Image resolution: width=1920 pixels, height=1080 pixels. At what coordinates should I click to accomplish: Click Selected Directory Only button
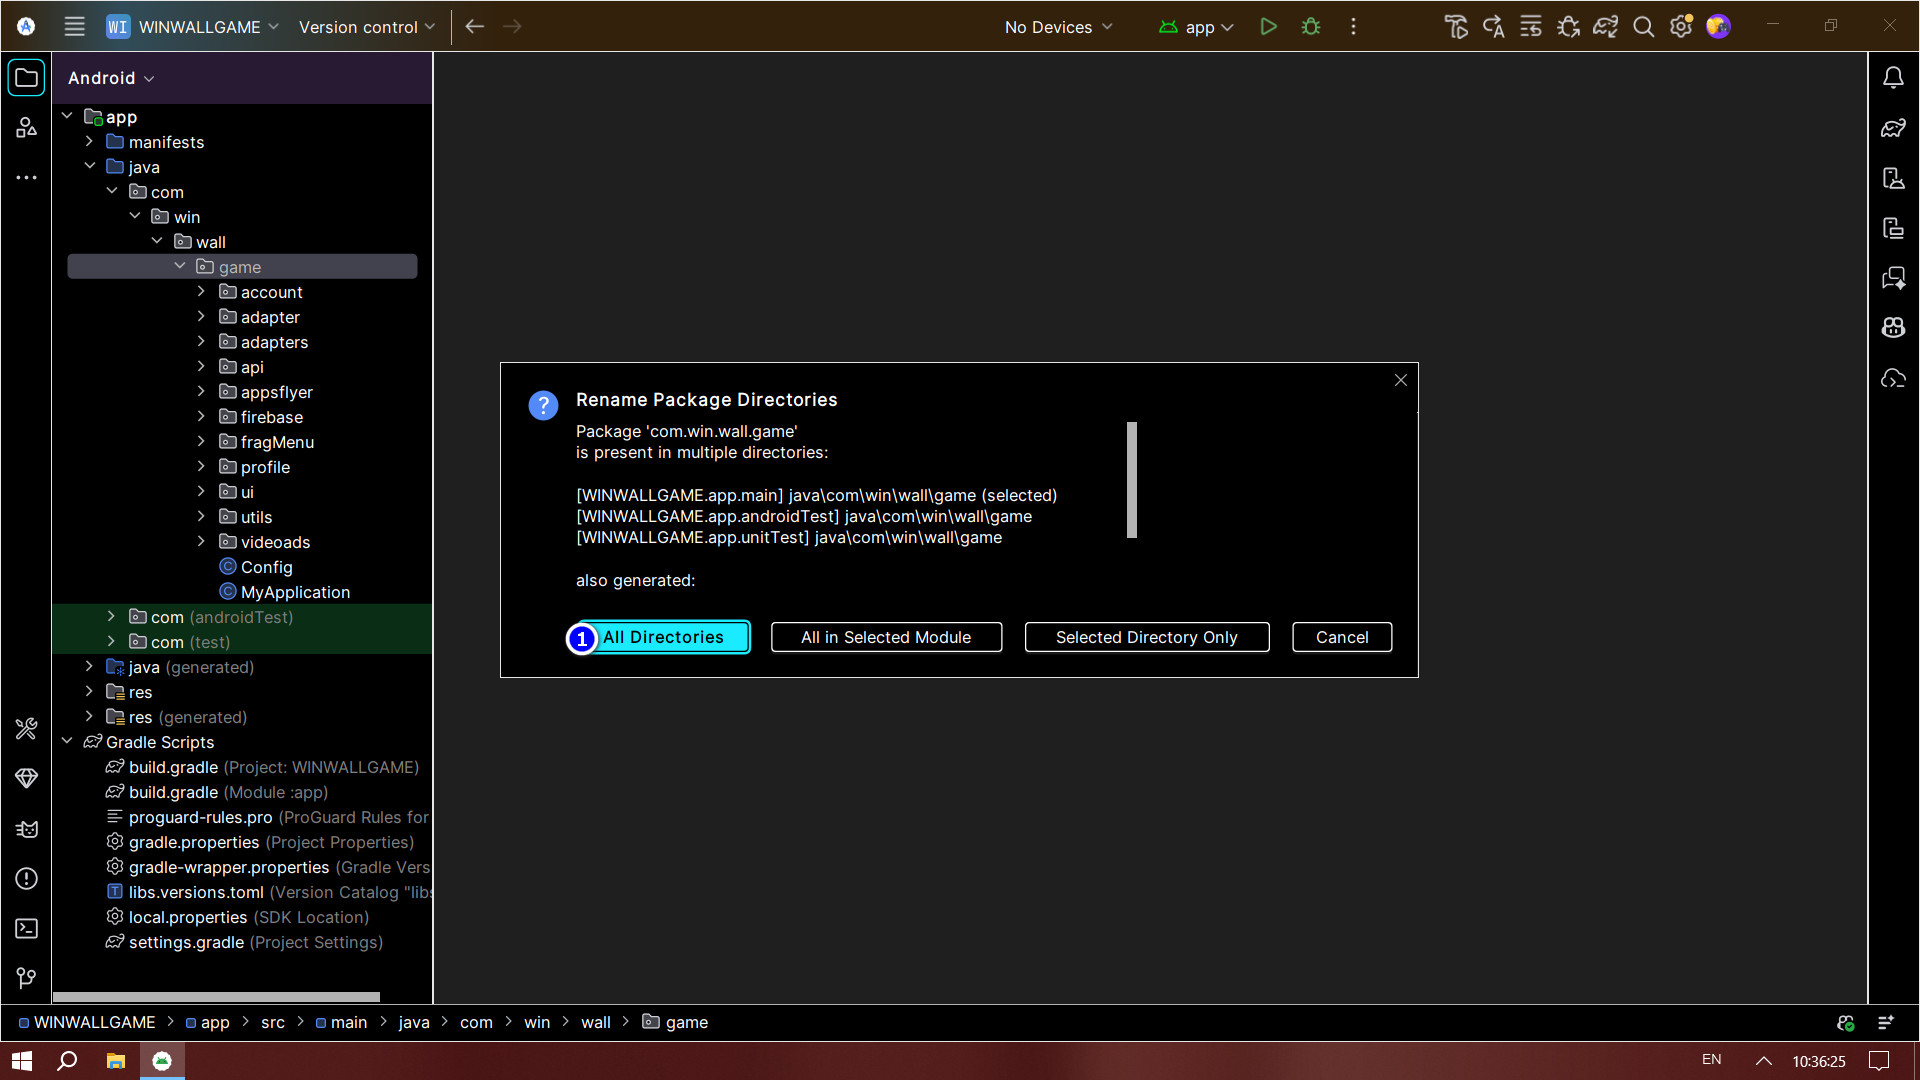[x=1146, y=637]
